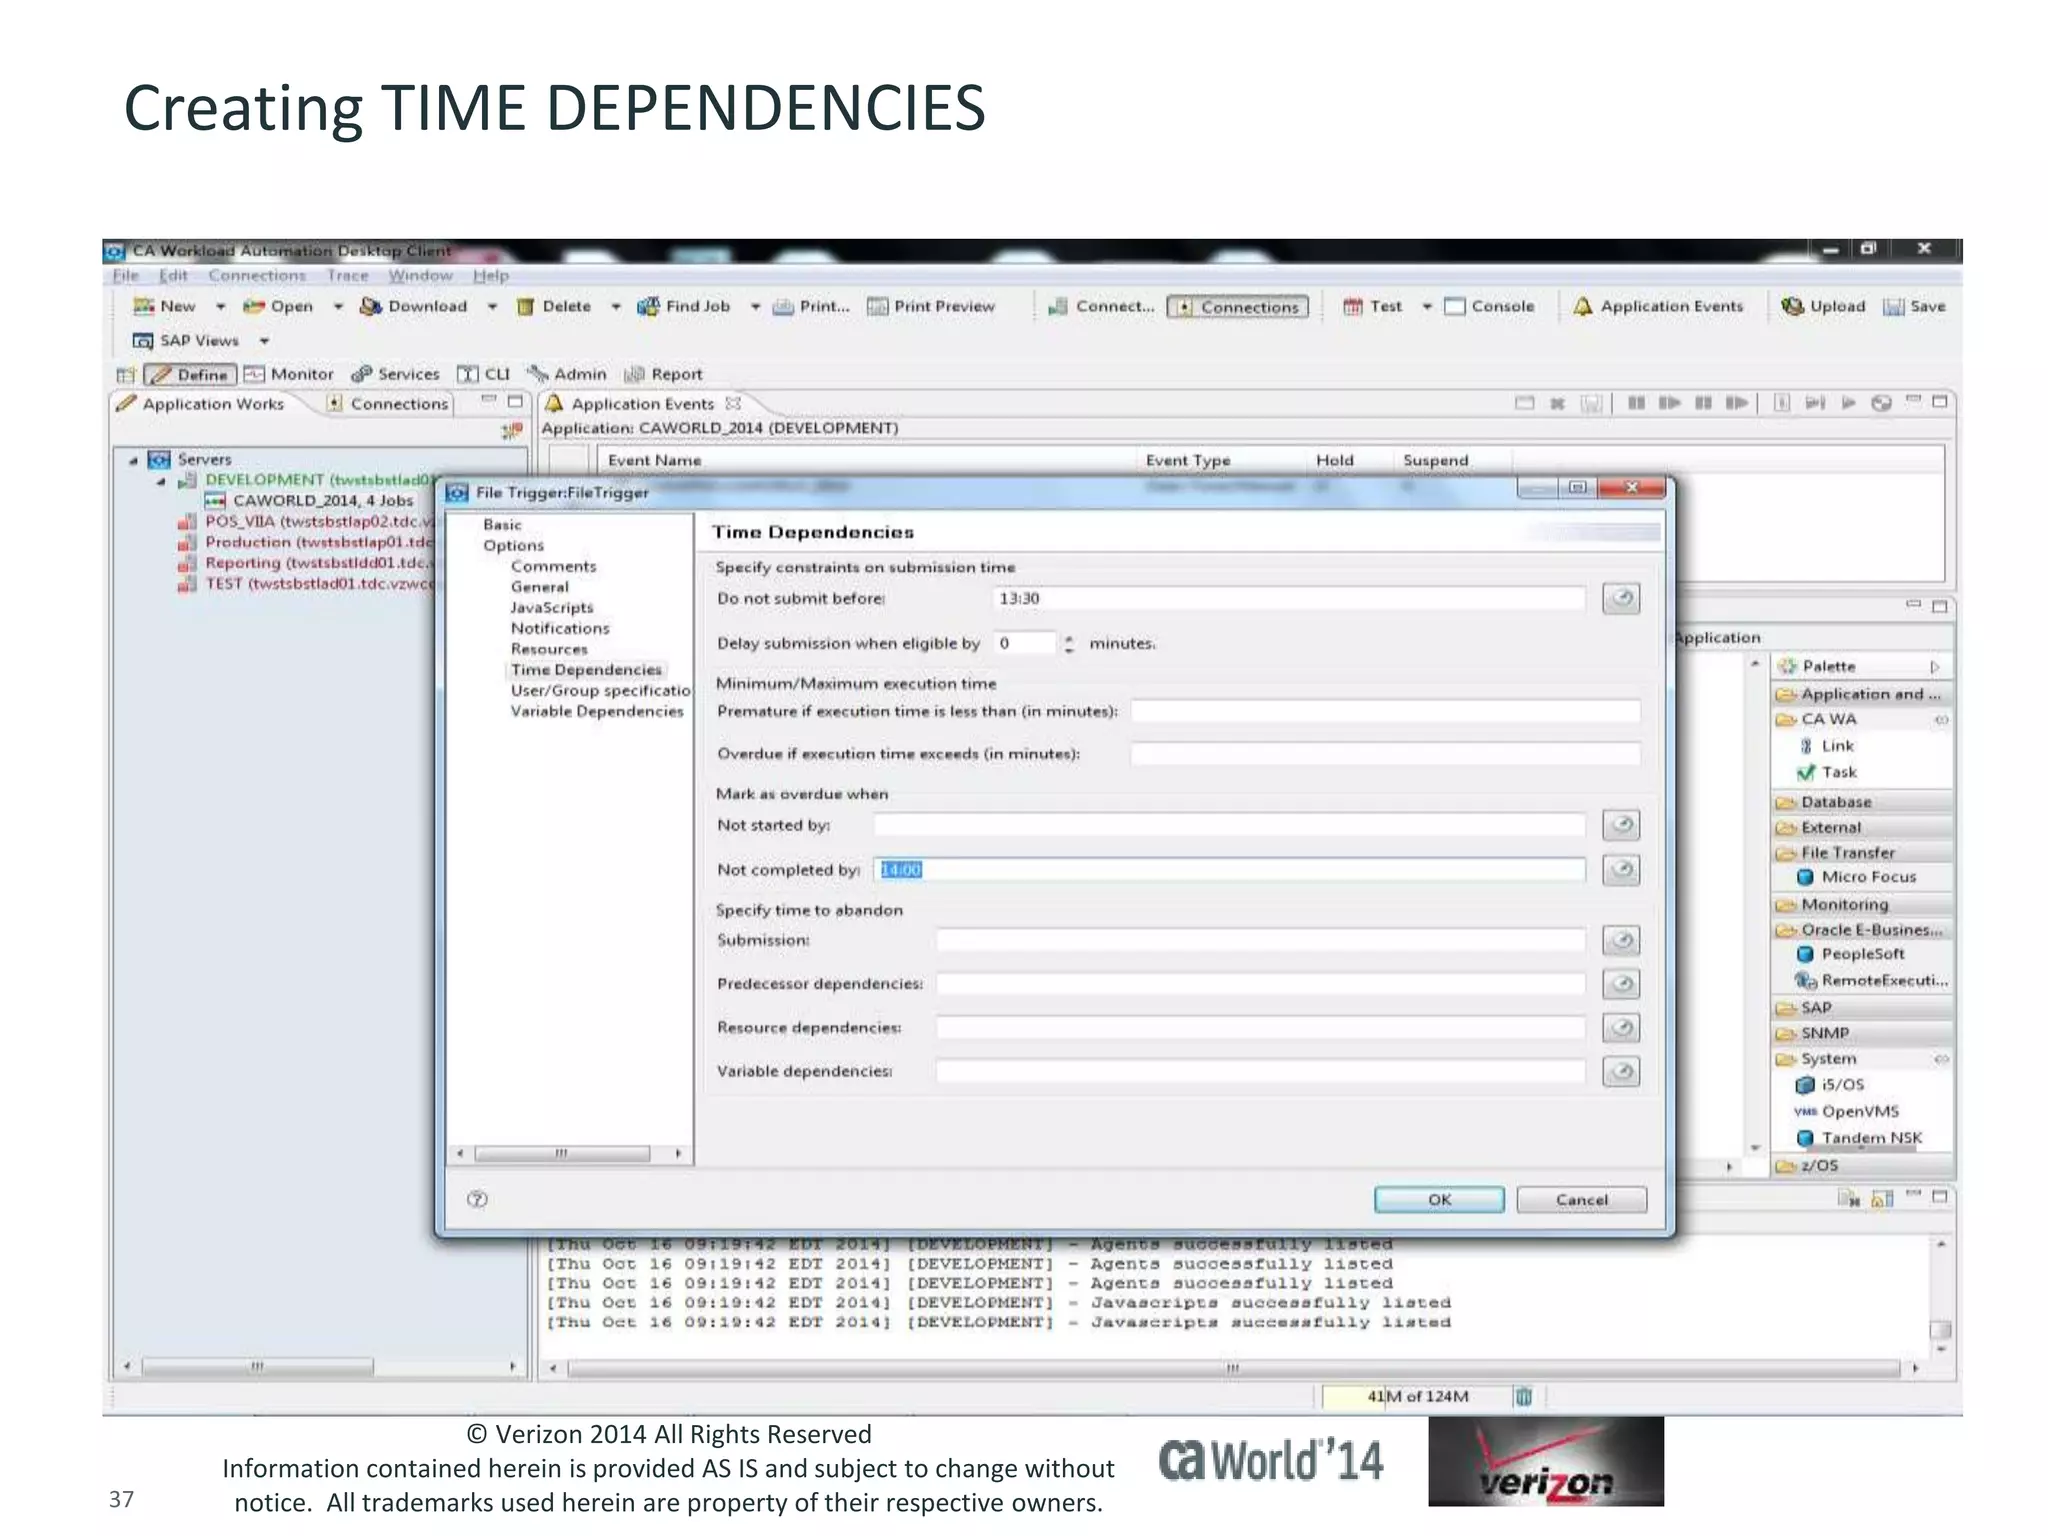
Task: Open the Console toolbar item
Action: pyautogui.click(x=1489, y=306)
